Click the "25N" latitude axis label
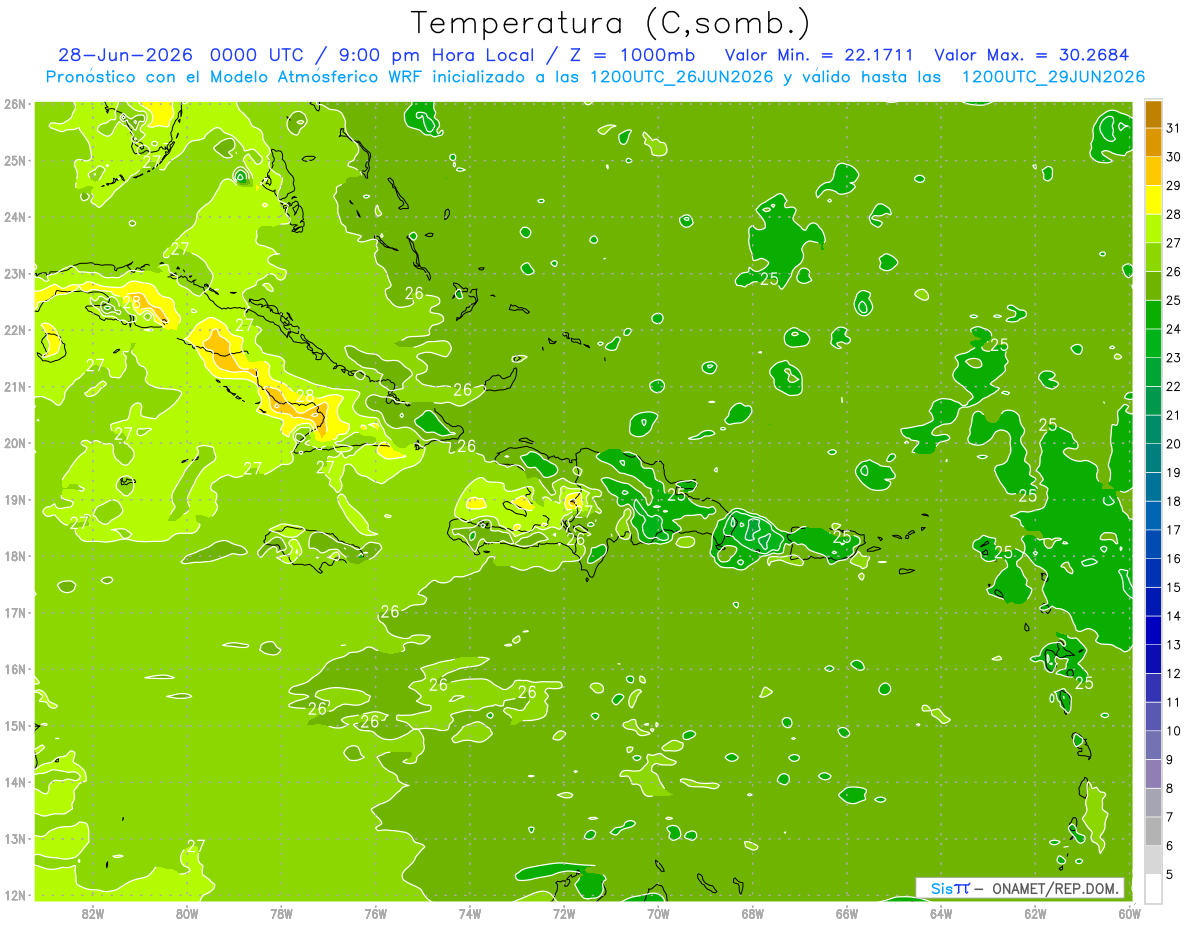 click(15, 160)
